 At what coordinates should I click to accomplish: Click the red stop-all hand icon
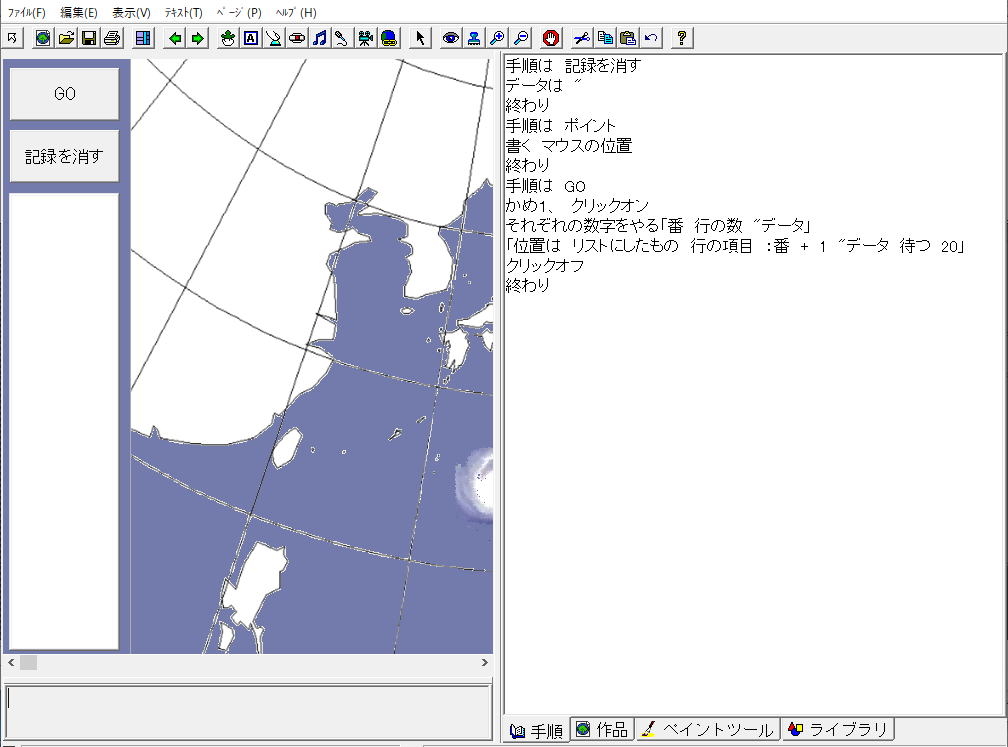[x=551, y=38]
